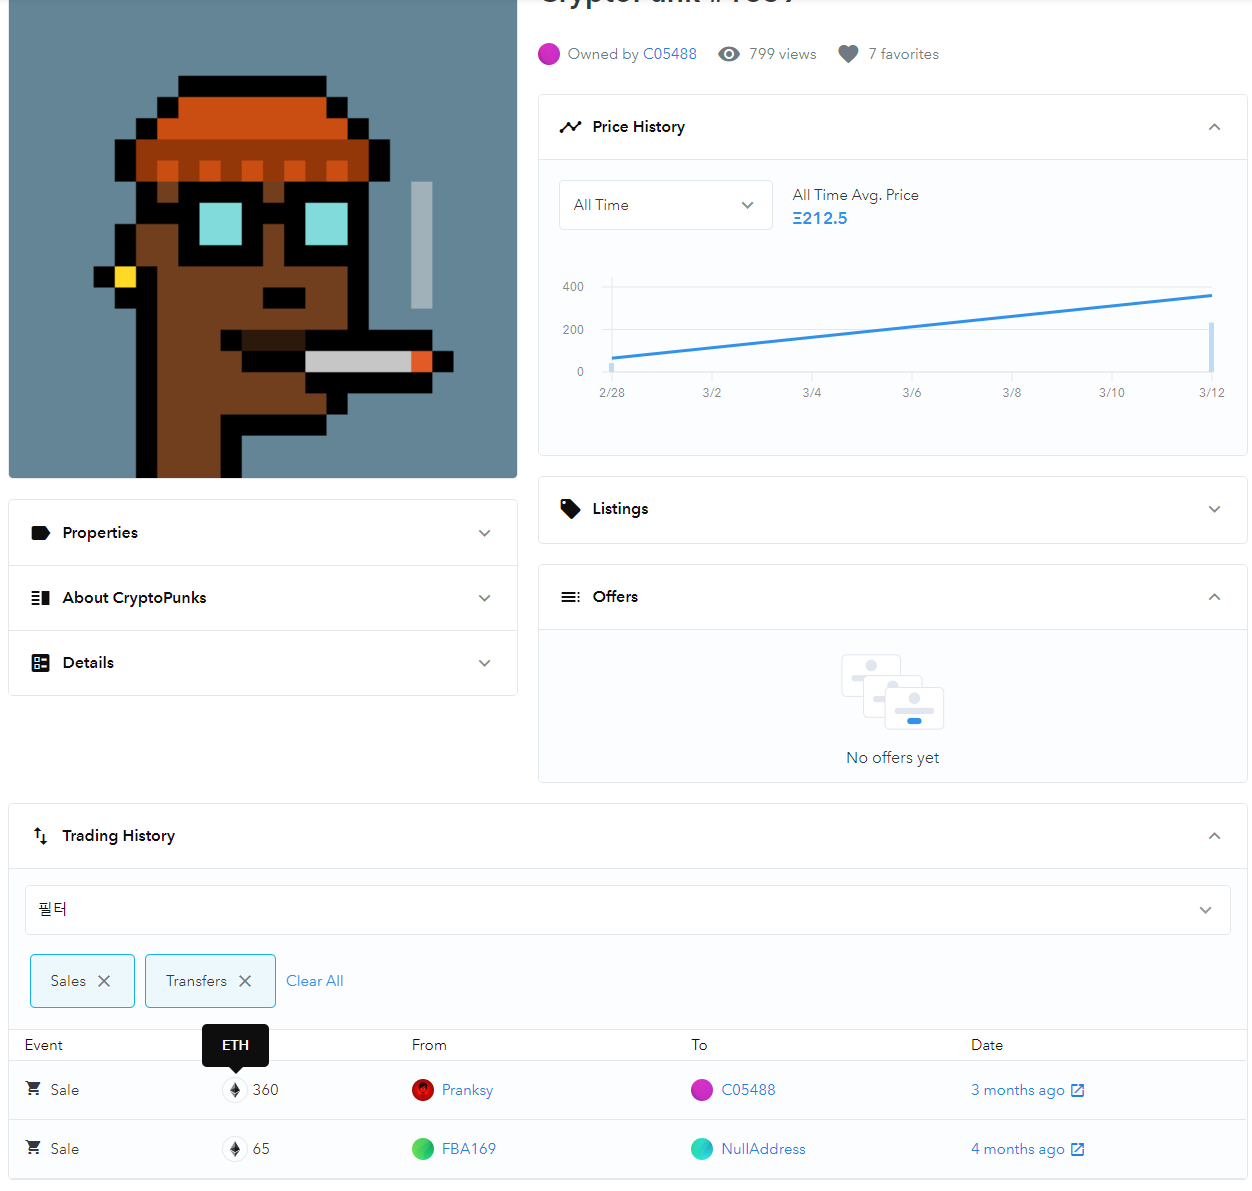Click the eye views icon
The width and height of the screenshot is (1252, 1191).
tap(729, 54)
